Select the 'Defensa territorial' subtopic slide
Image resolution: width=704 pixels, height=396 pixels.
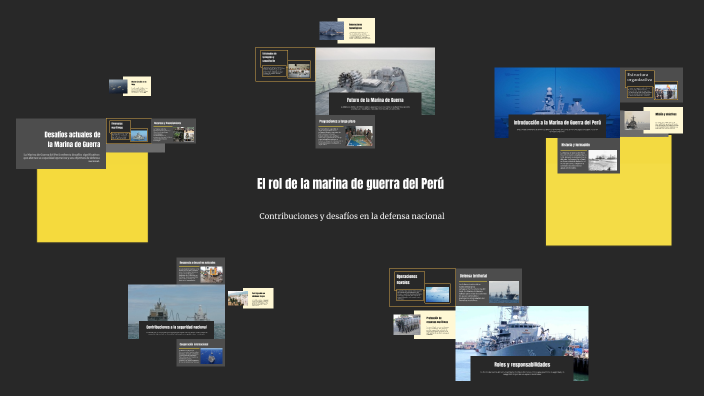pos(488,287)
